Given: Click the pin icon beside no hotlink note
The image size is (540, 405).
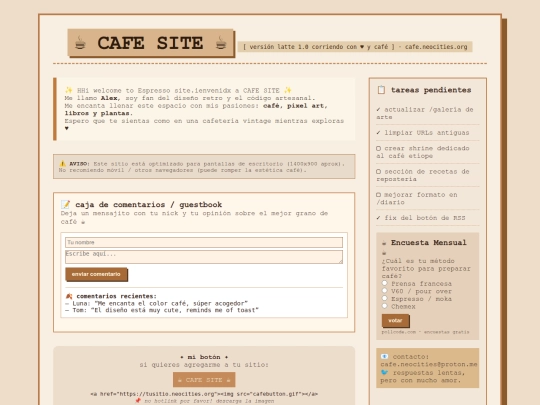Looking at the screenshot, I should (138, 401).
